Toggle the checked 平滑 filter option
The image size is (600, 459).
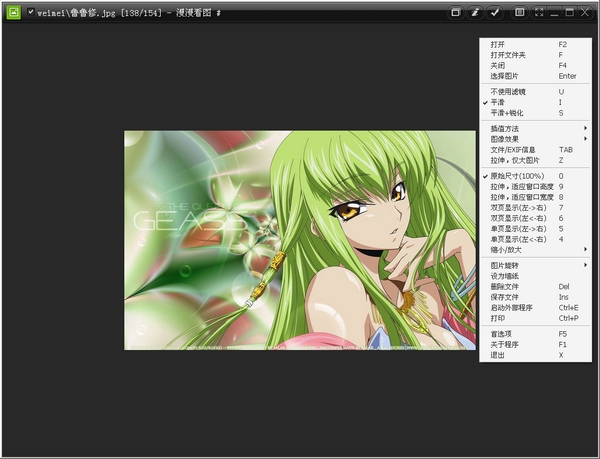click(535, 102)
